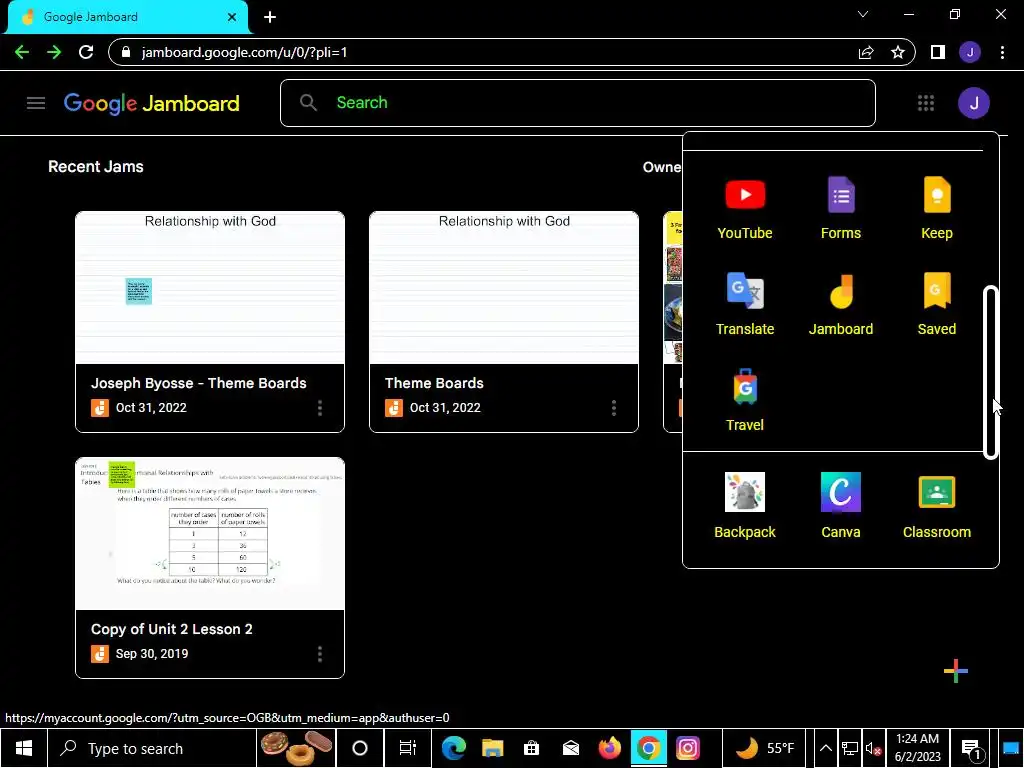Click the taskbar search box
The image size is (1024, 768).
coord(152,748)
